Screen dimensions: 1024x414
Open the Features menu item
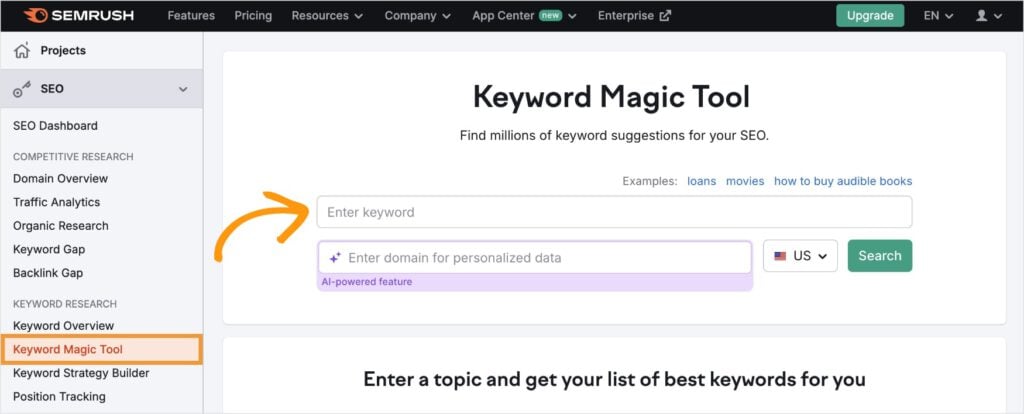point(191,16)
